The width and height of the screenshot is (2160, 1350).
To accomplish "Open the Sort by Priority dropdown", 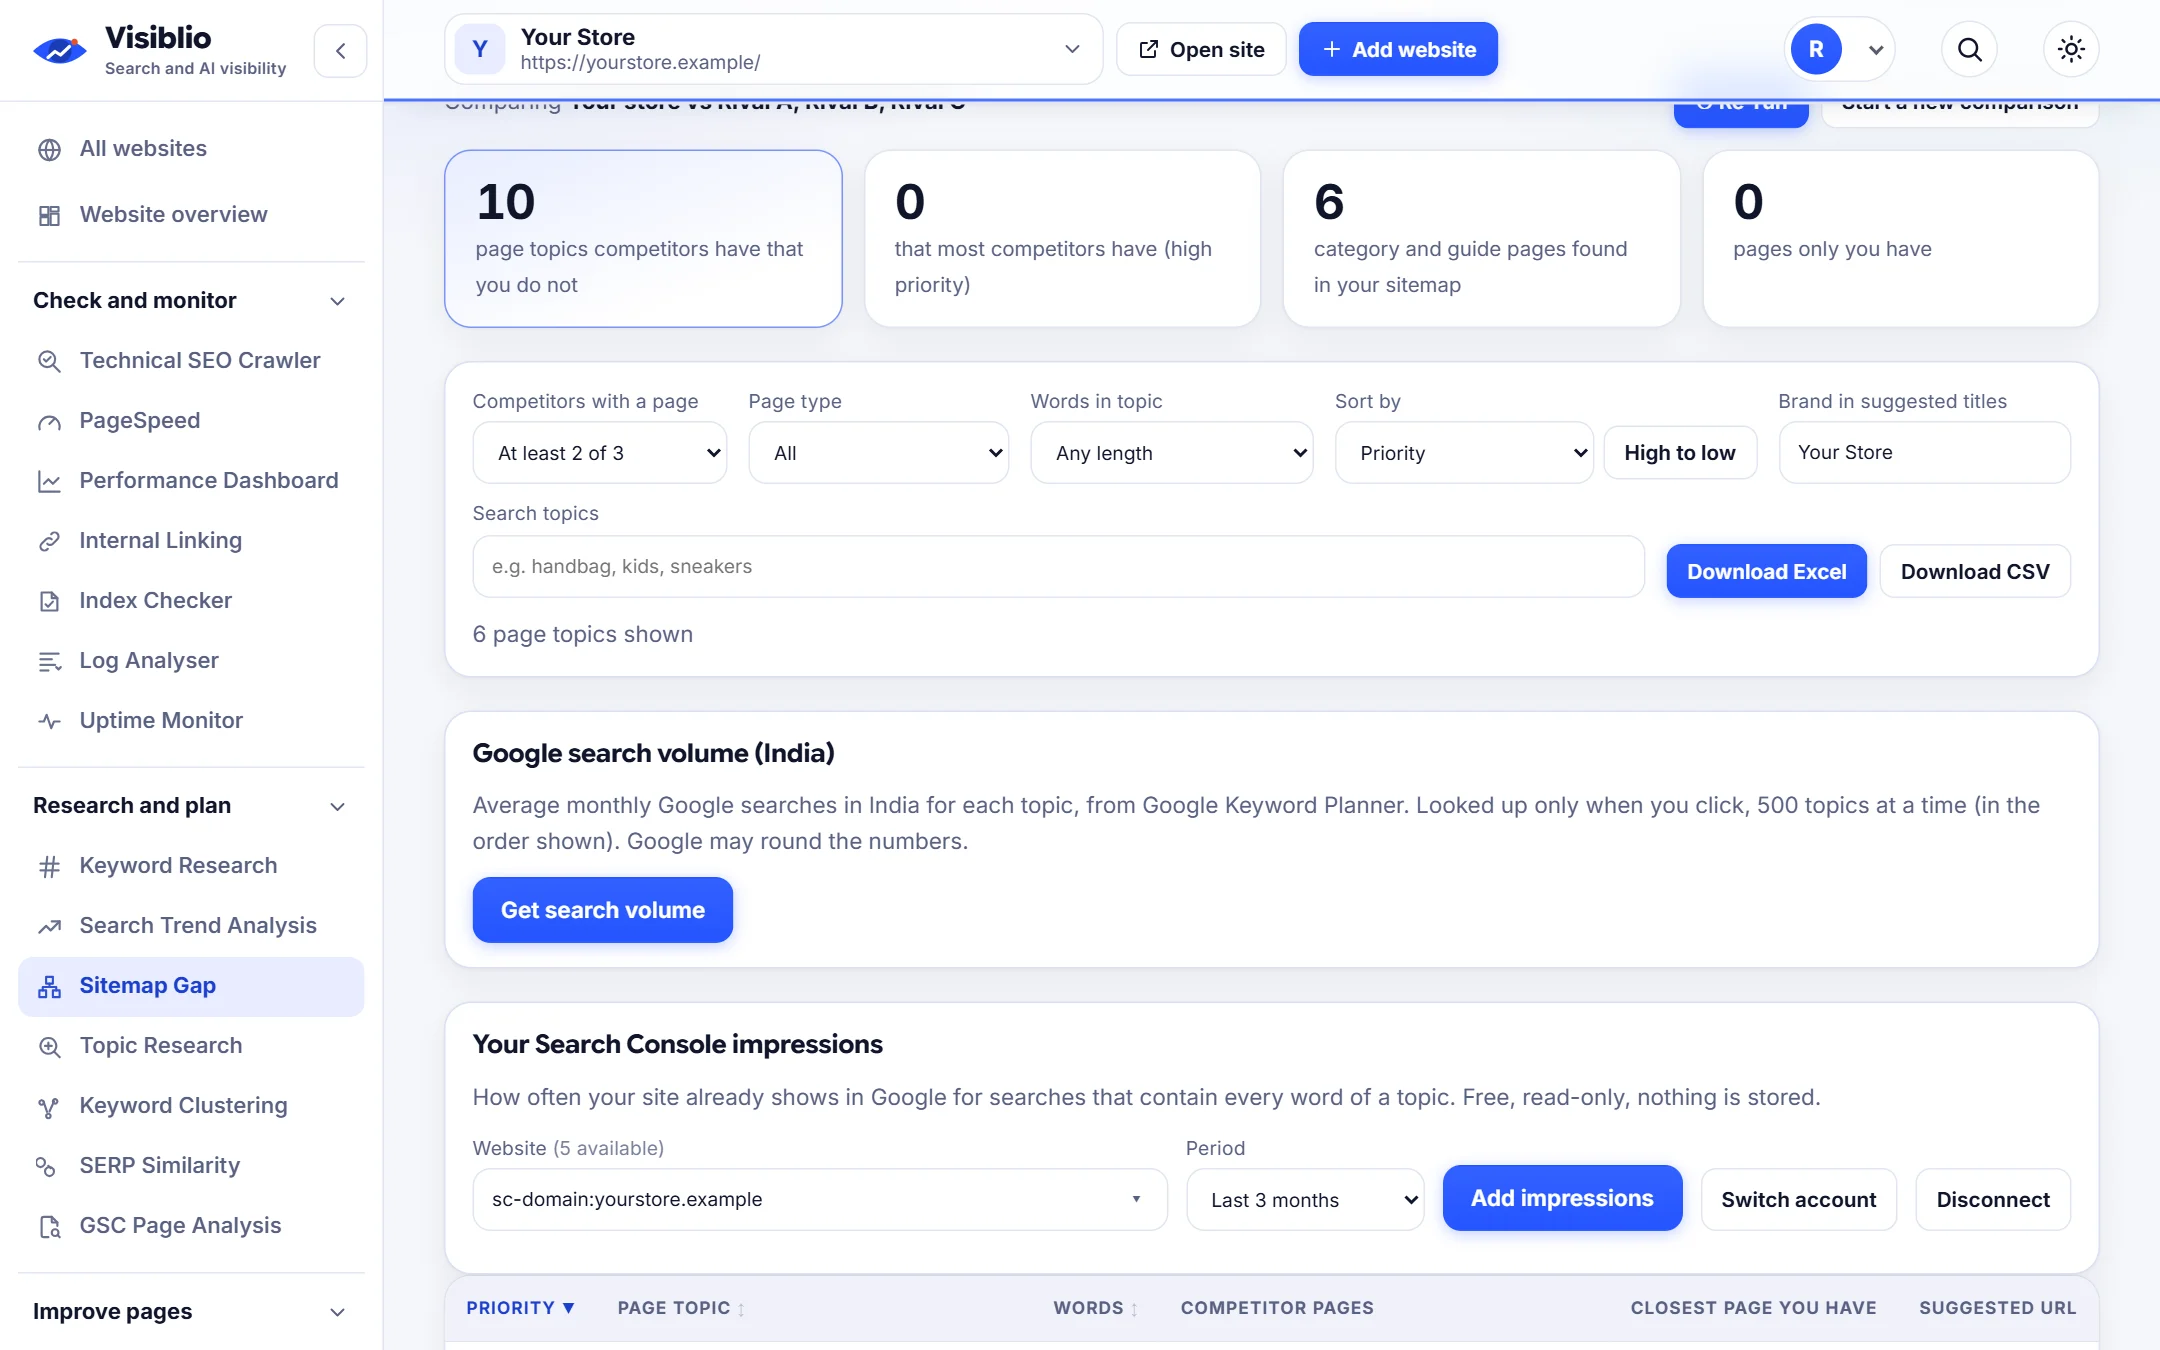I will [x=1464, y=453].
